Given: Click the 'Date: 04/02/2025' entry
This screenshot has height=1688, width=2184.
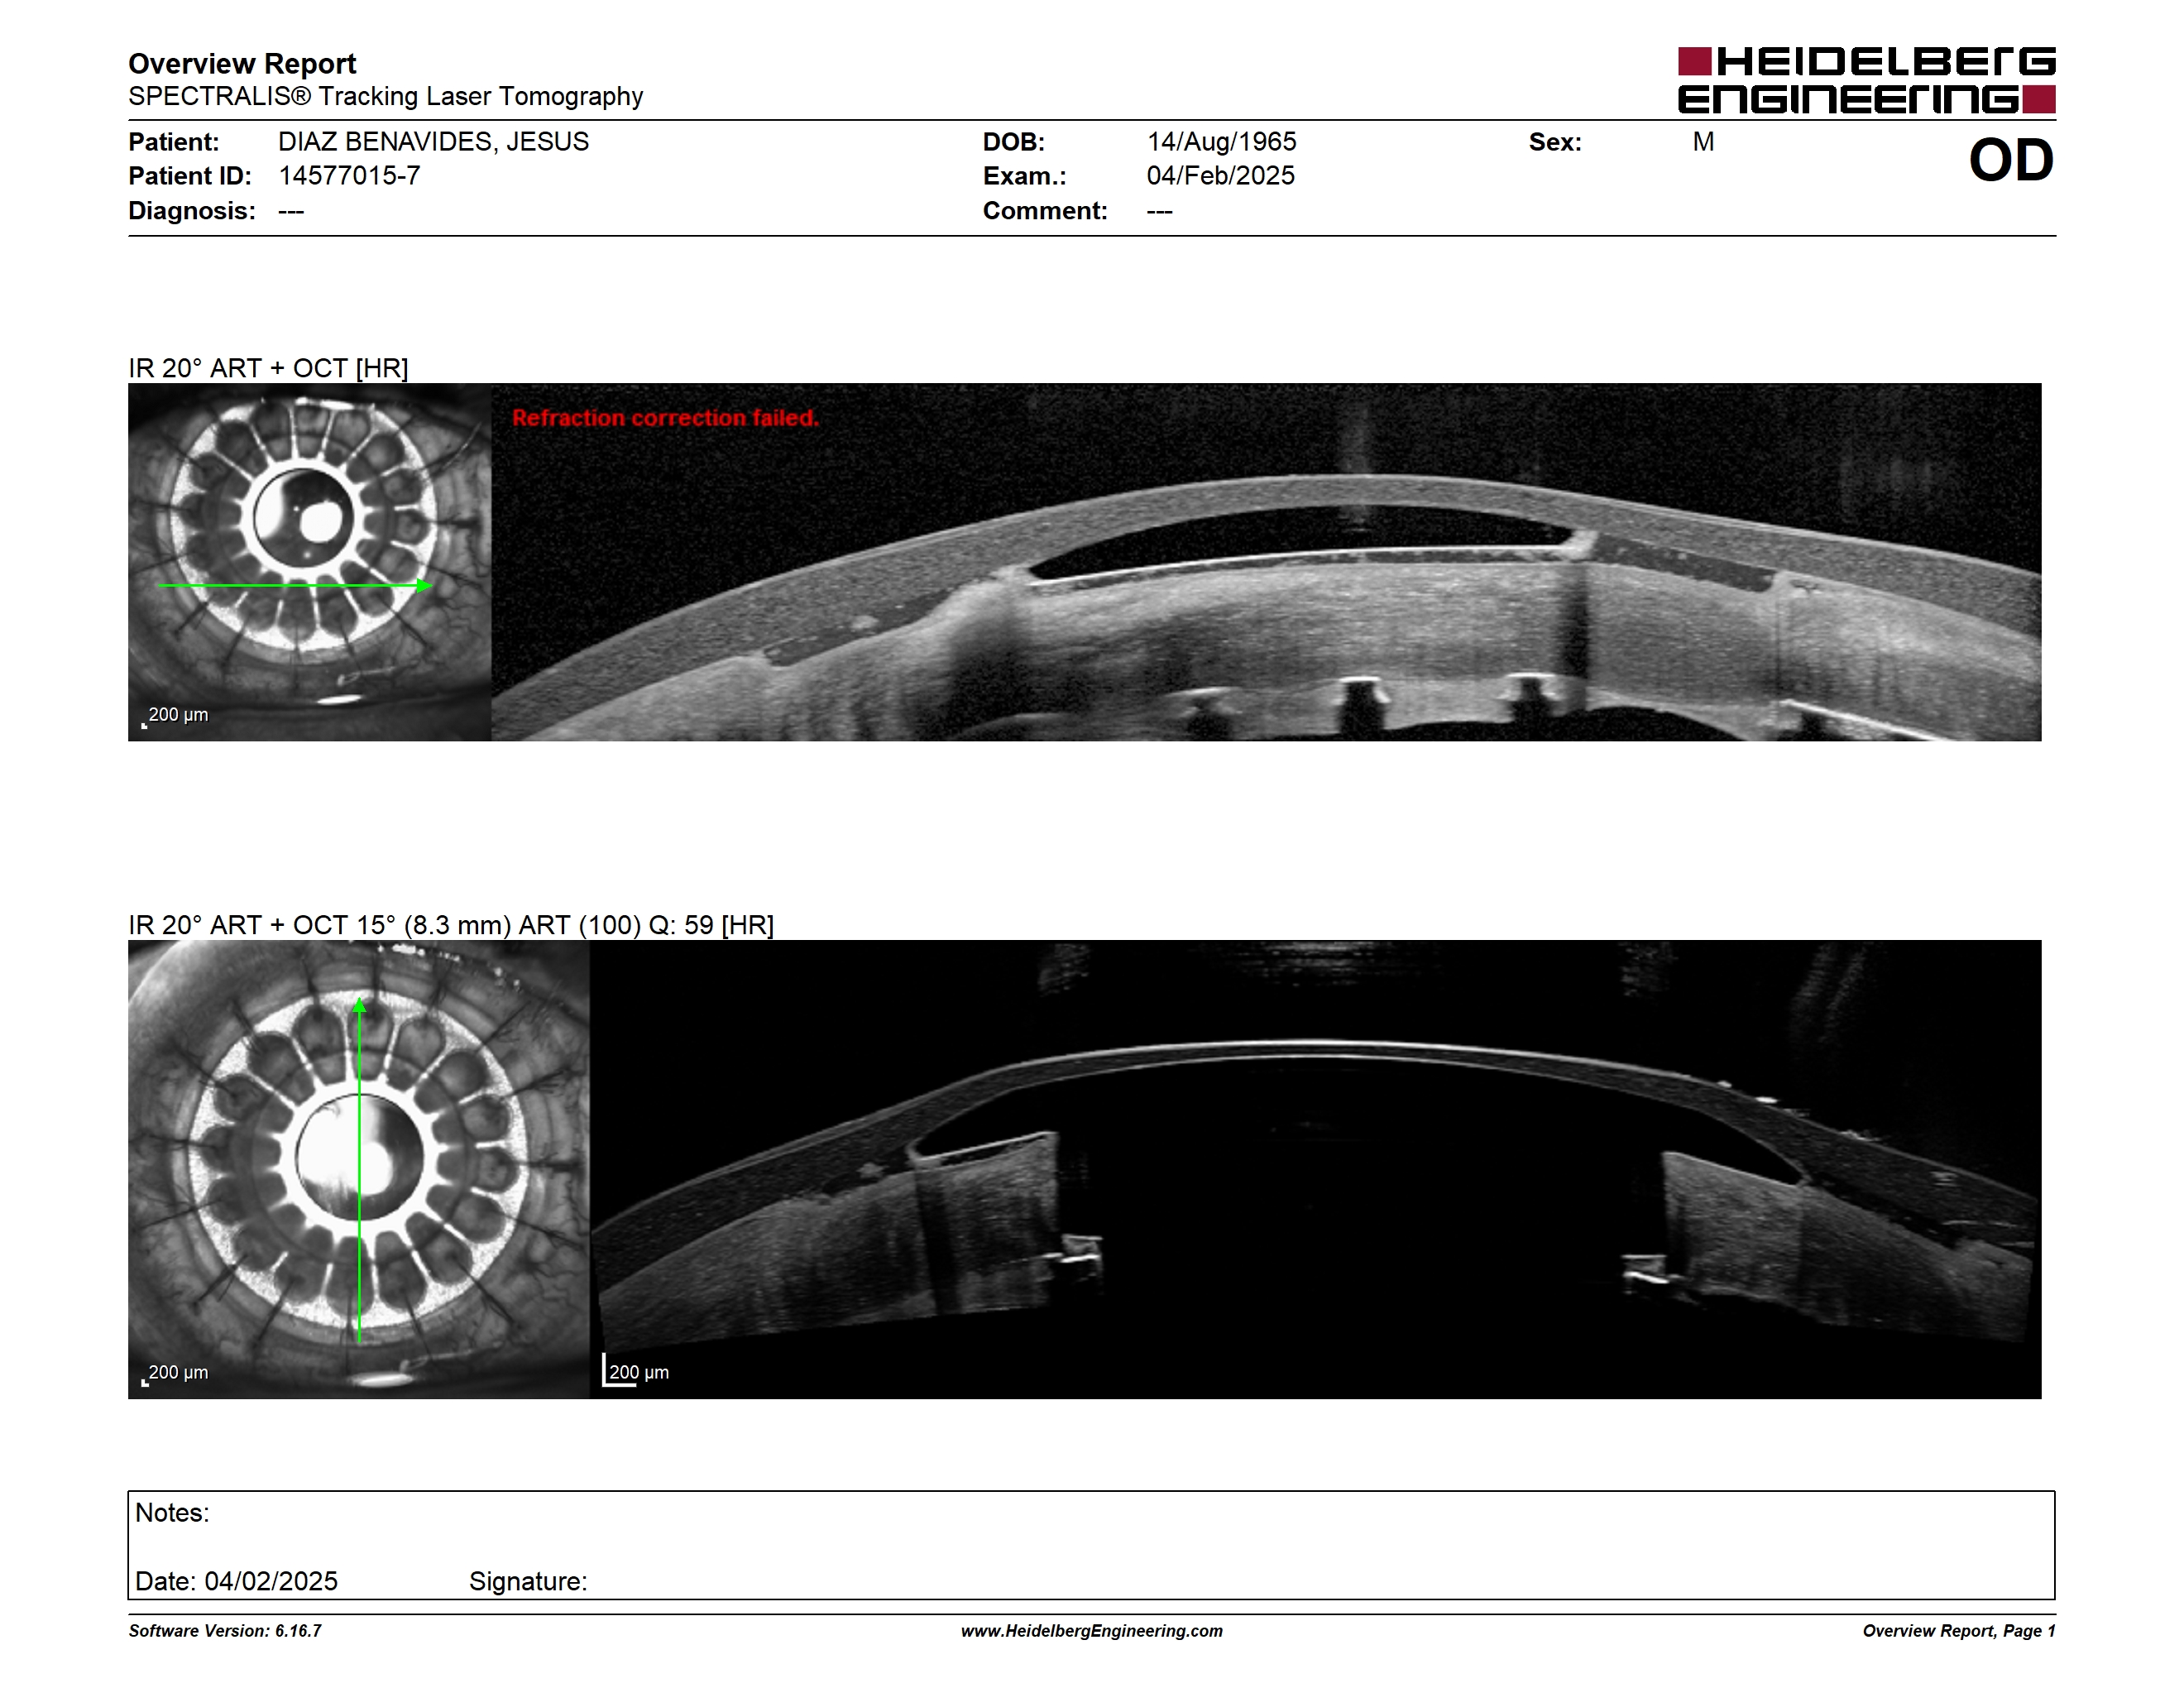Looking at the screenshot, I should [x=236, y=1581].
